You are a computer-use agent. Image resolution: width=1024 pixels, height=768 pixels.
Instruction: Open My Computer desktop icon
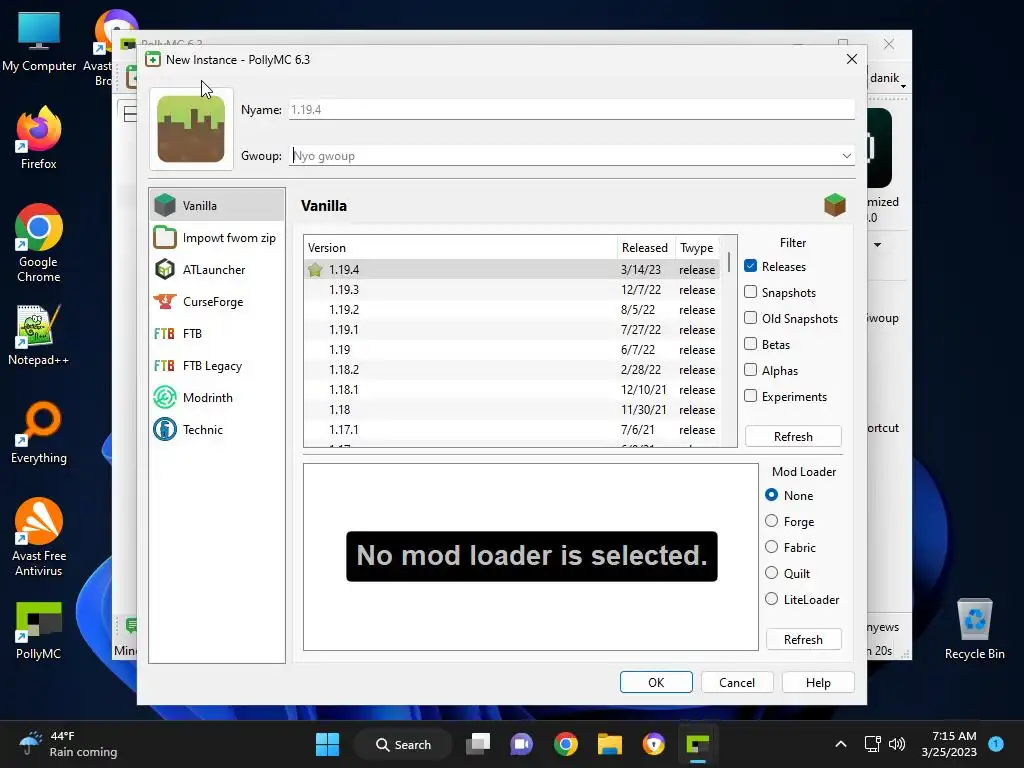coord(39,40)
